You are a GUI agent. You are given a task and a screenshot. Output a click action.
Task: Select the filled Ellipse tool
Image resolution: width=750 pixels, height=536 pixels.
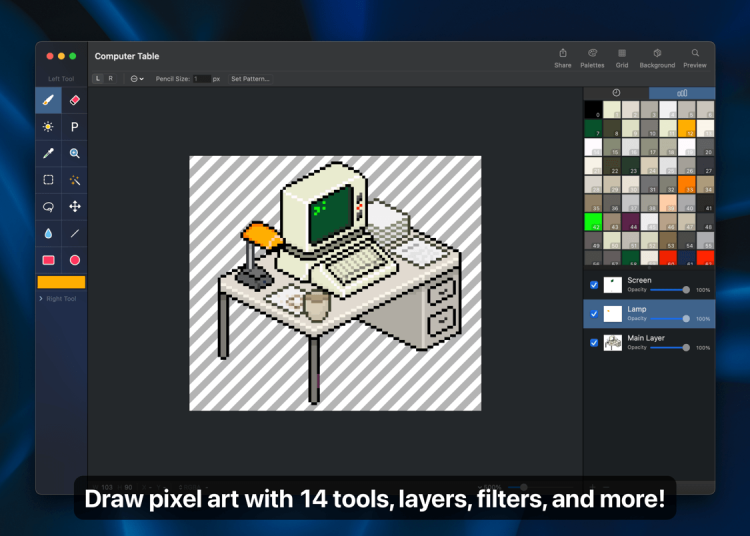click(75, 260)
